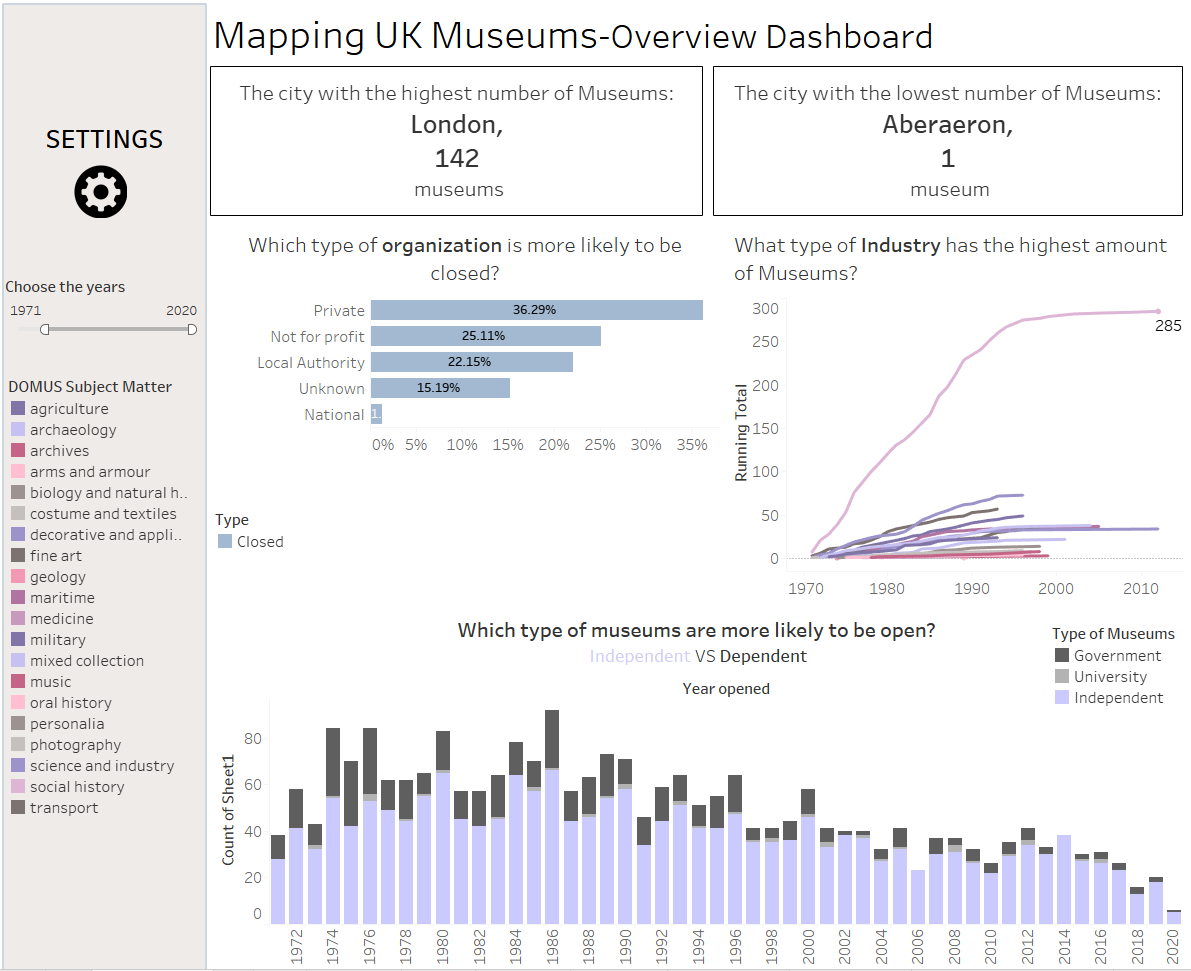
Task: Click the Closed type legend swatch
Action: (225, 541)
